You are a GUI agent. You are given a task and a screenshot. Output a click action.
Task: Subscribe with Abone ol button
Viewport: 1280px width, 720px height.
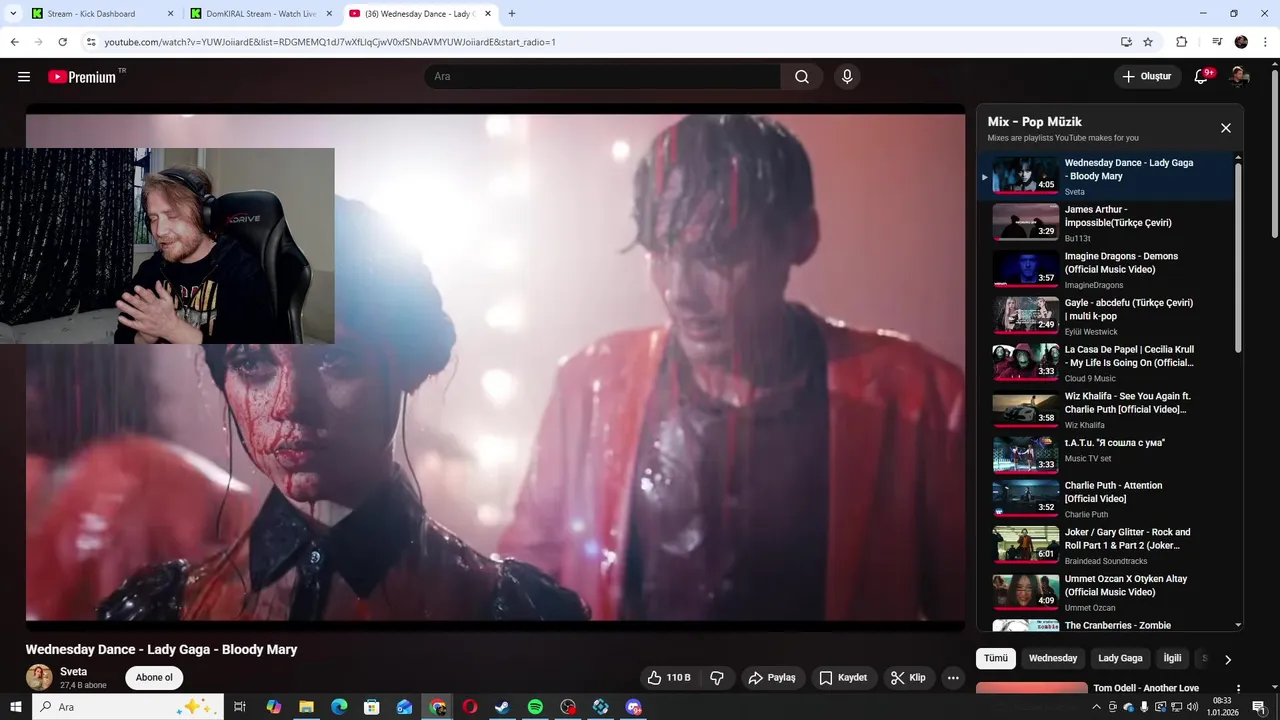[154, 678]
